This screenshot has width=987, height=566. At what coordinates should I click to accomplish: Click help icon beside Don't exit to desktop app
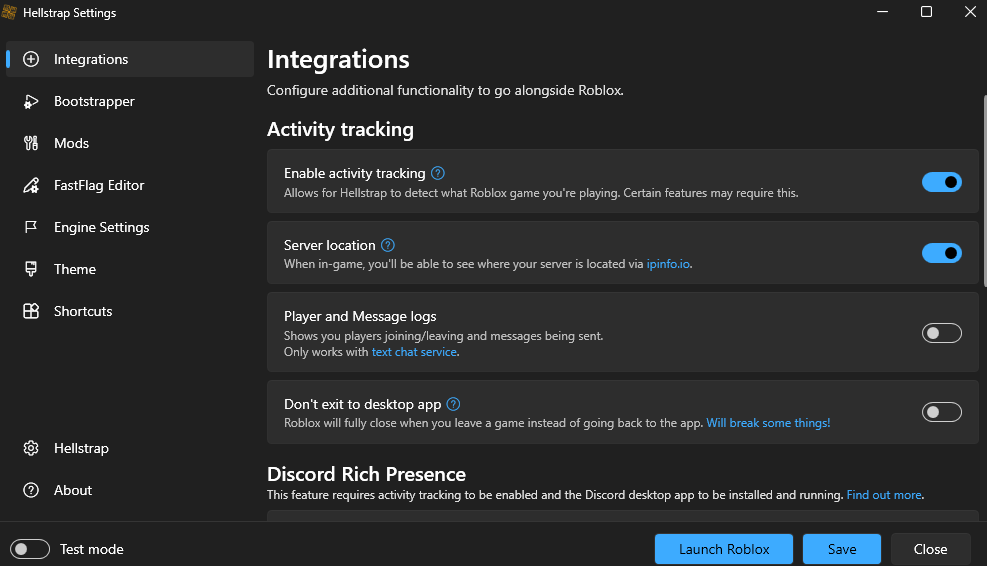(453, 404)
